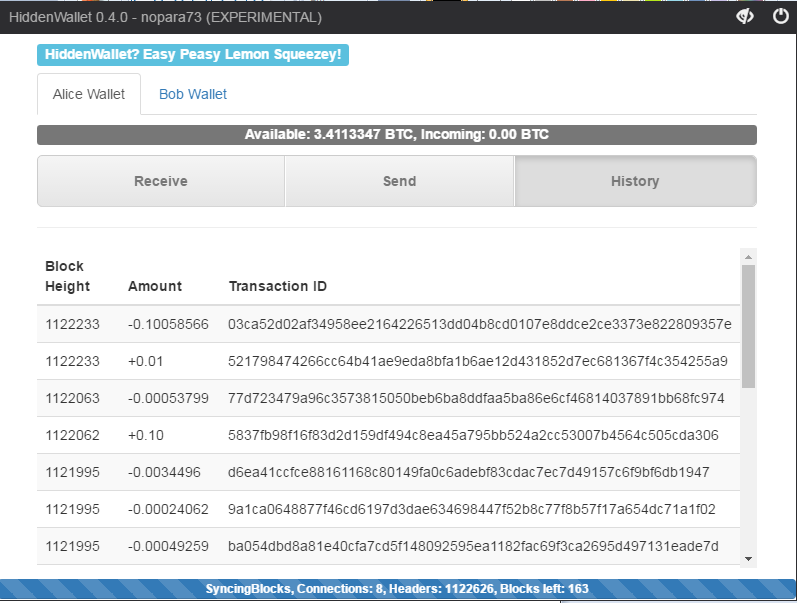
Task: Click the power shutdown icon
Action: click(780, 16)
